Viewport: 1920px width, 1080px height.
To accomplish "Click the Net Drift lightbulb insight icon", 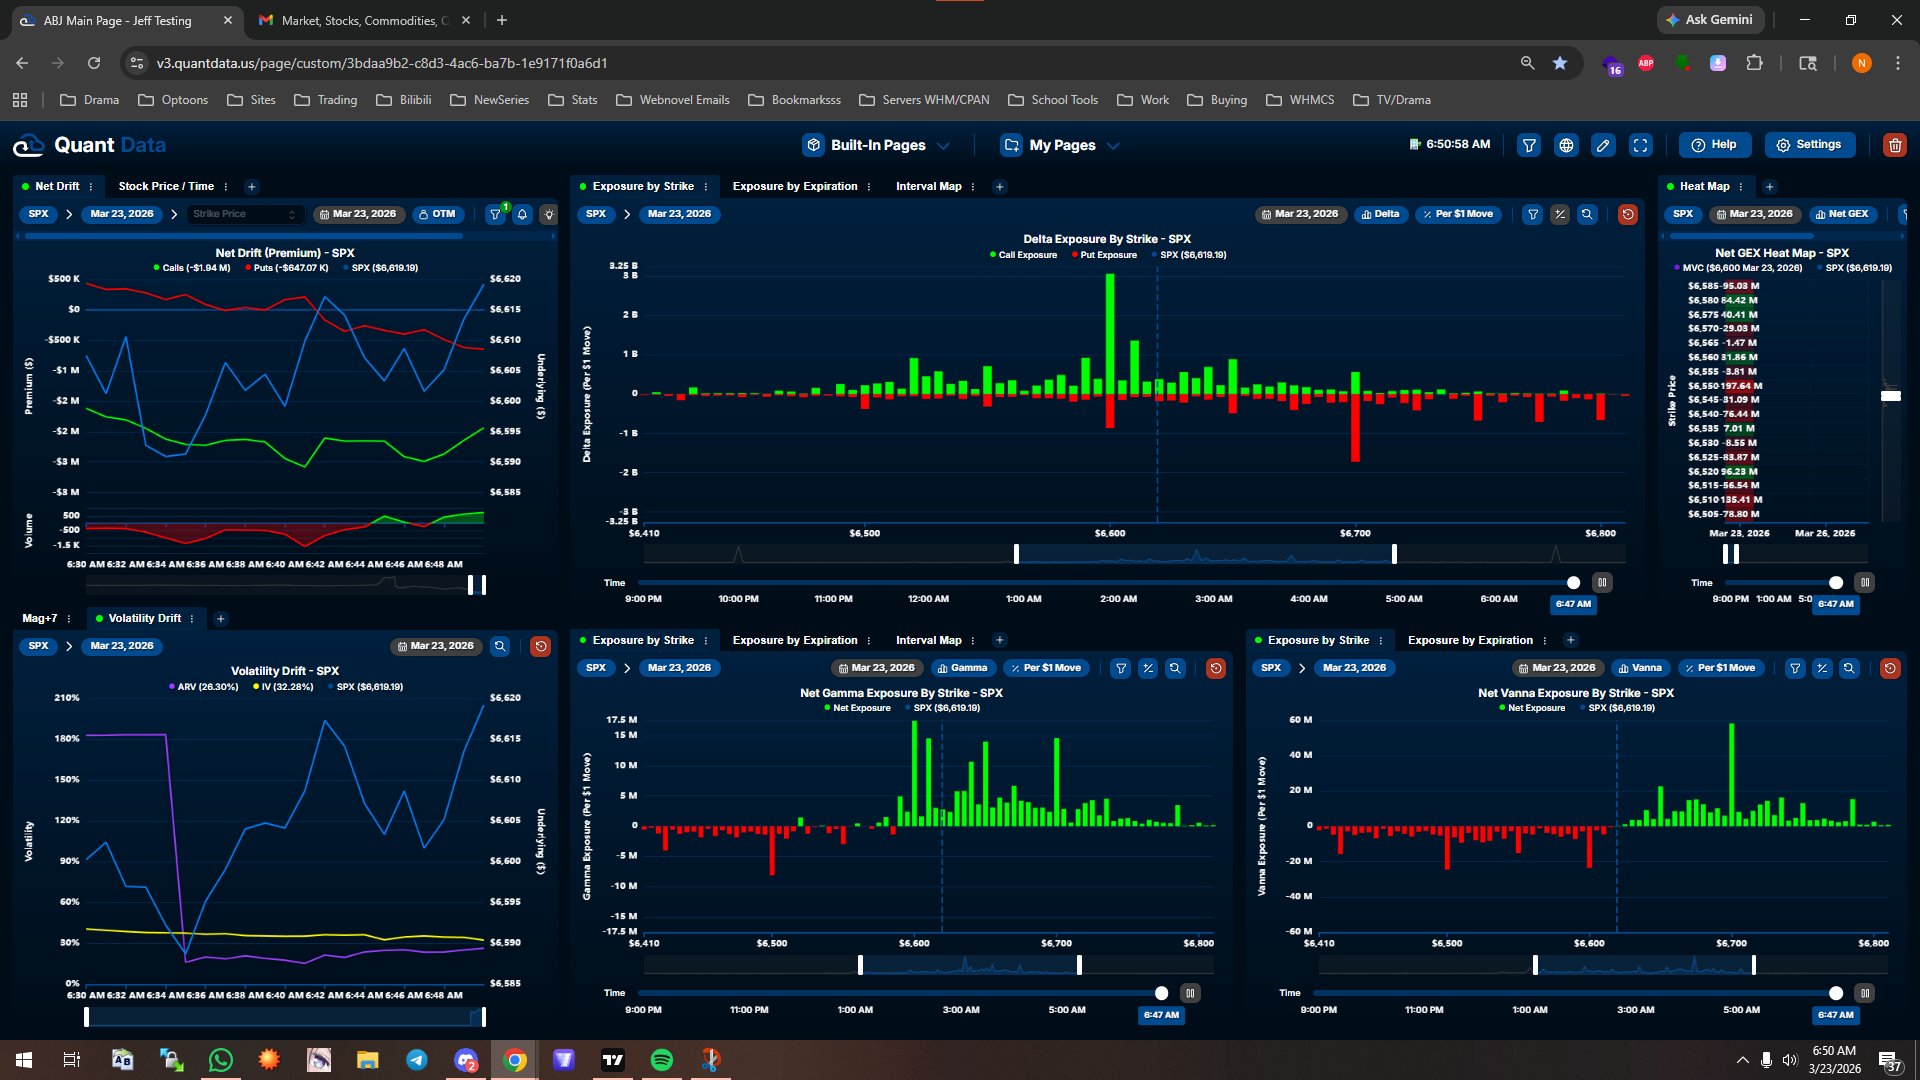I will click(x=549, y=214).
